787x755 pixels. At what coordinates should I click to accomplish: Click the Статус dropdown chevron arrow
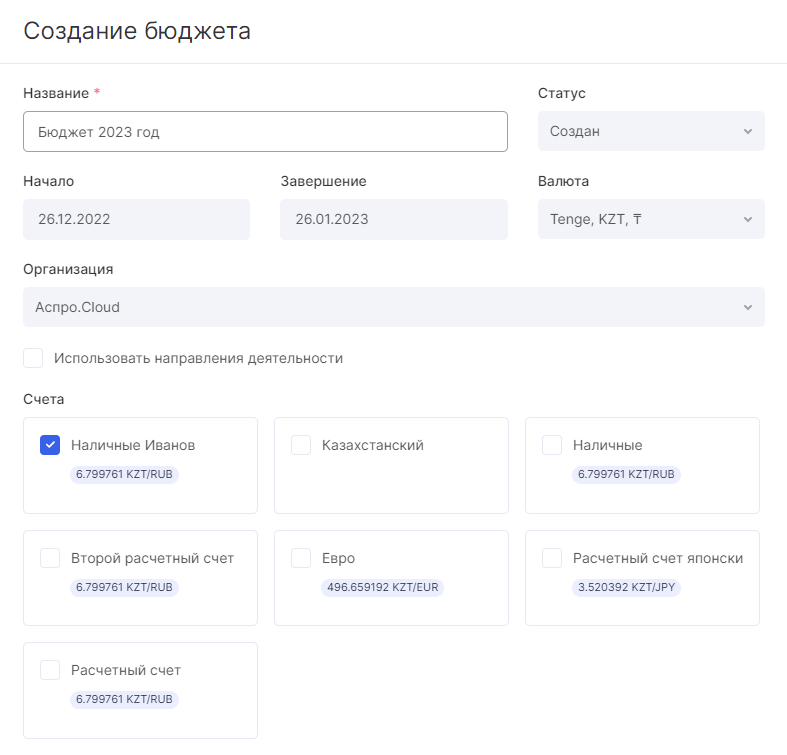(x=748, y=132)
